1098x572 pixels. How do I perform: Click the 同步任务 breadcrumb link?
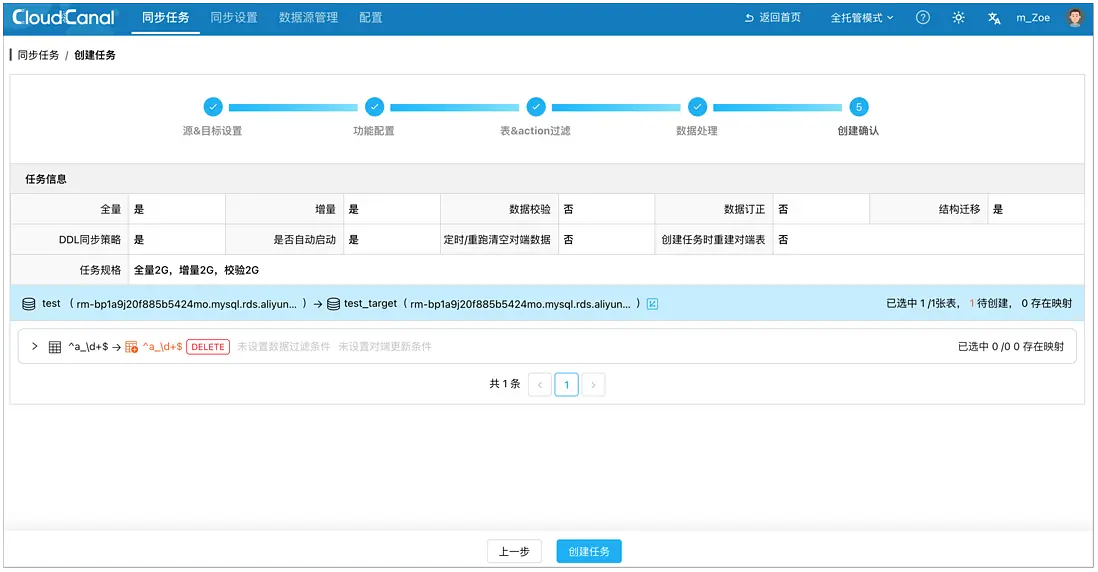click(39, 55)
